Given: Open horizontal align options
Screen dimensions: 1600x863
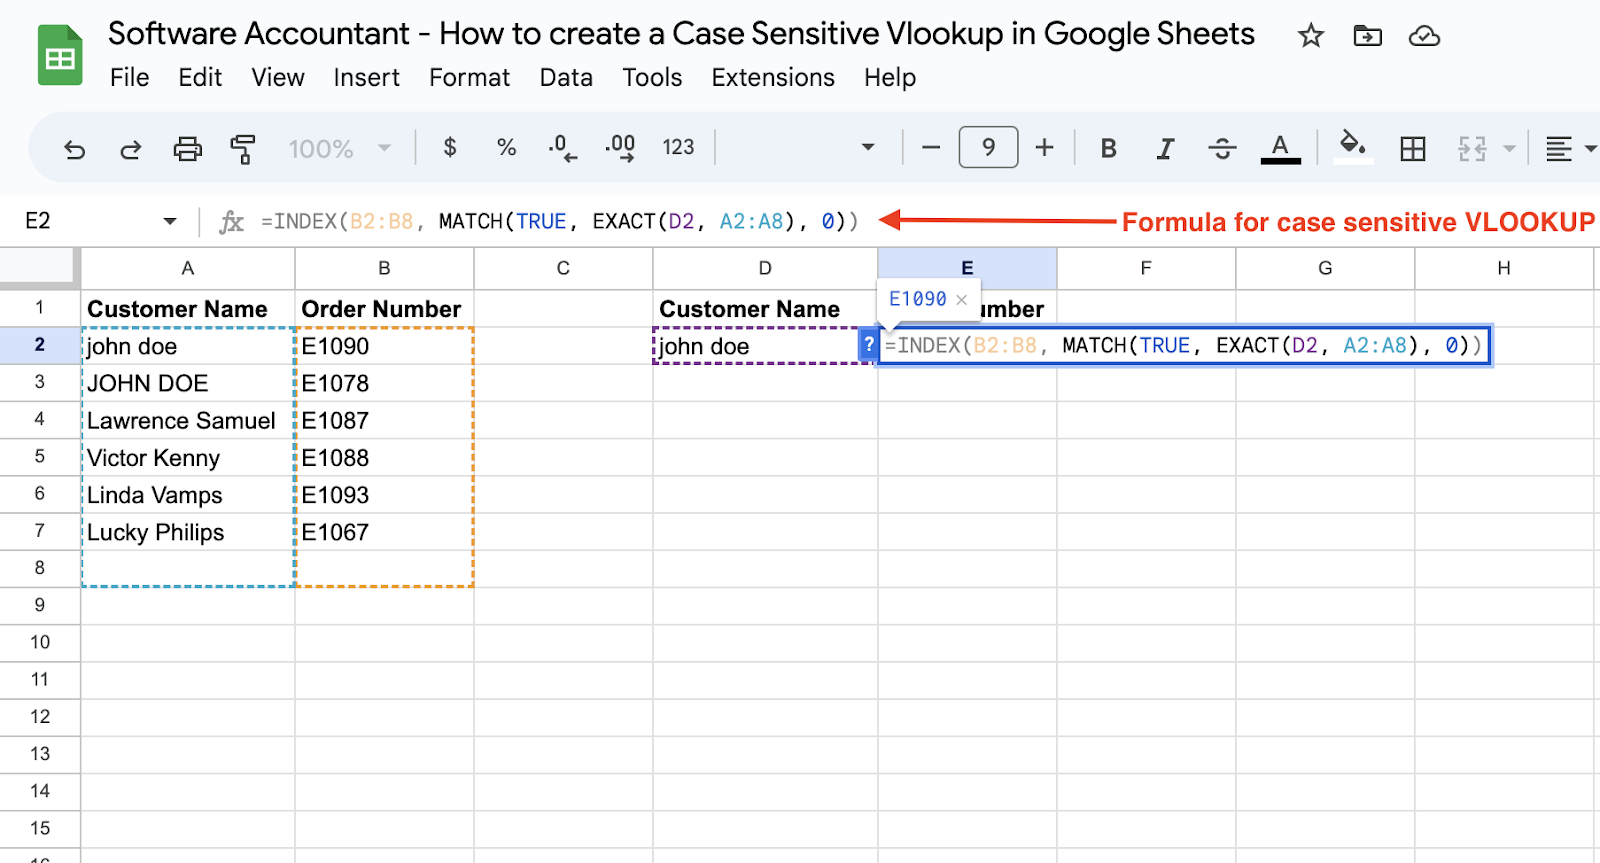Looking at the screenshot, I should click(1569, 149).
